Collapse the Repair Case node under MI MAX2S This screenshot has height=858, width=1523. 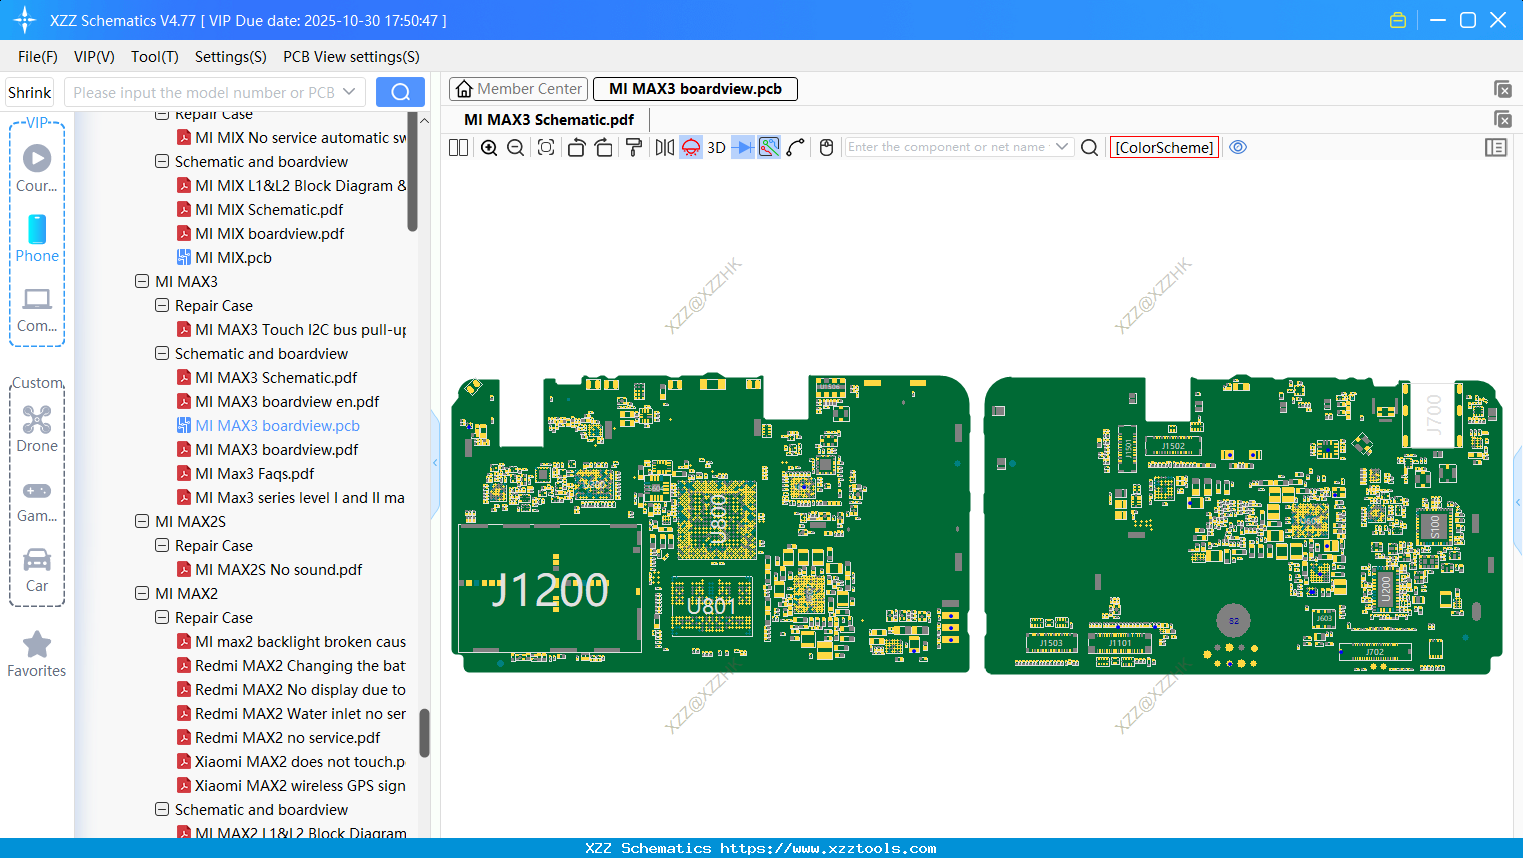pyautogui.click(x=162, y=546)
